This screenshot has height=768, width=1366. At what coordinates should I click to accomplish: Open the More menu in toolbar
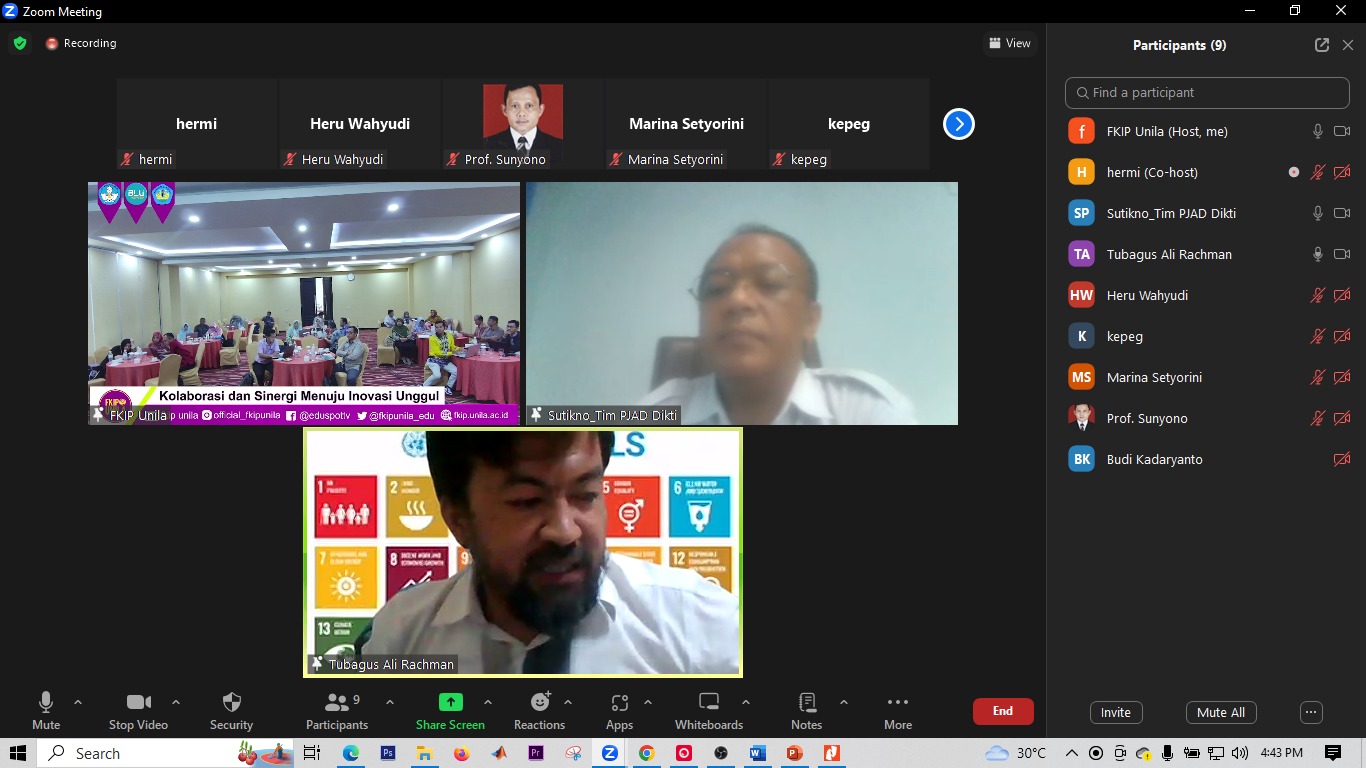pos(897,710)
